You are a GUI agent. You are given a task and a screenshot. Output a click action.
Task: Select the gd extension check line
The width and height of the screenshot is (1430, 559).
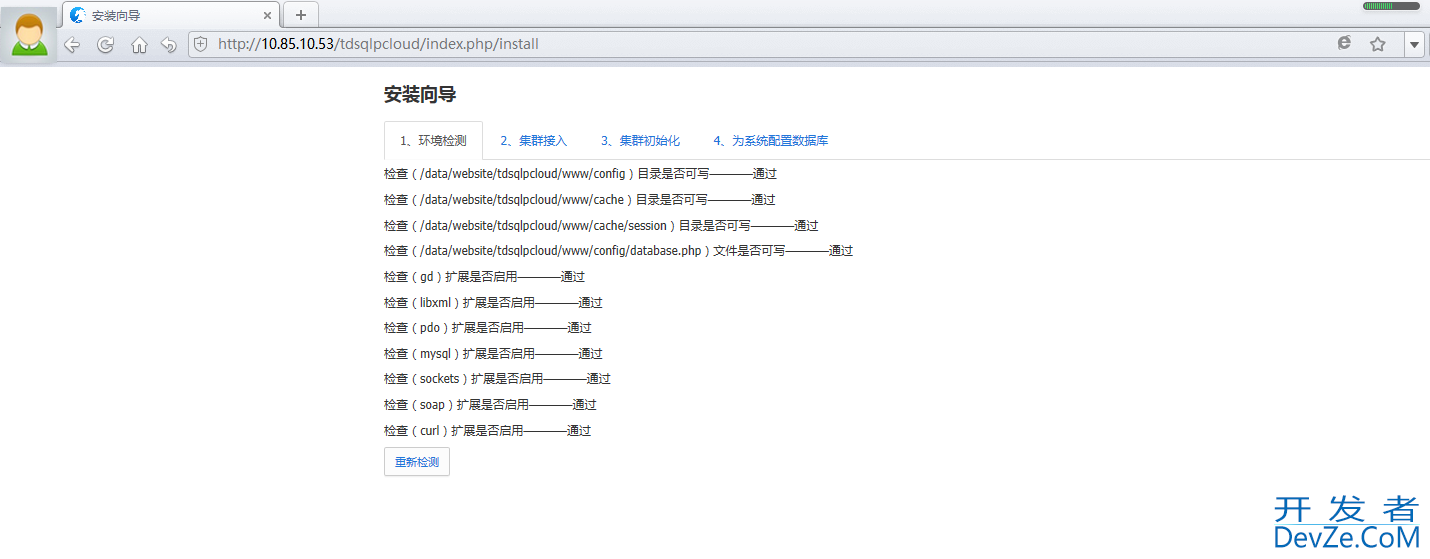coord(484,277)
